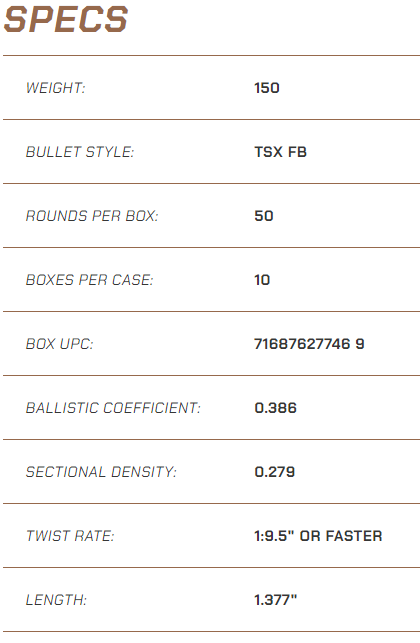Select the BALLISTIC COEFFICIENT label
Viewport: 420px width, 643px height.
point(113,408)
